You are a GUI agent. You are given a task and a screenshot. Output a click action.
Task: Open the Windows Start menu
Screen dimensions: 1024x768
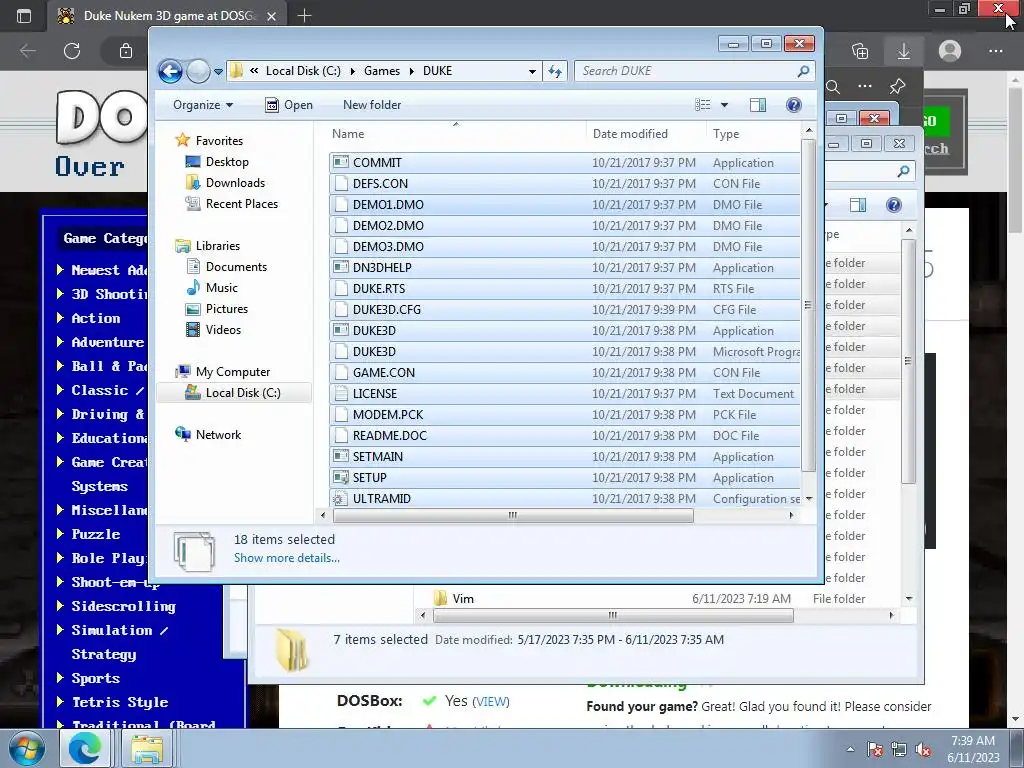click(x=26, y=748)
